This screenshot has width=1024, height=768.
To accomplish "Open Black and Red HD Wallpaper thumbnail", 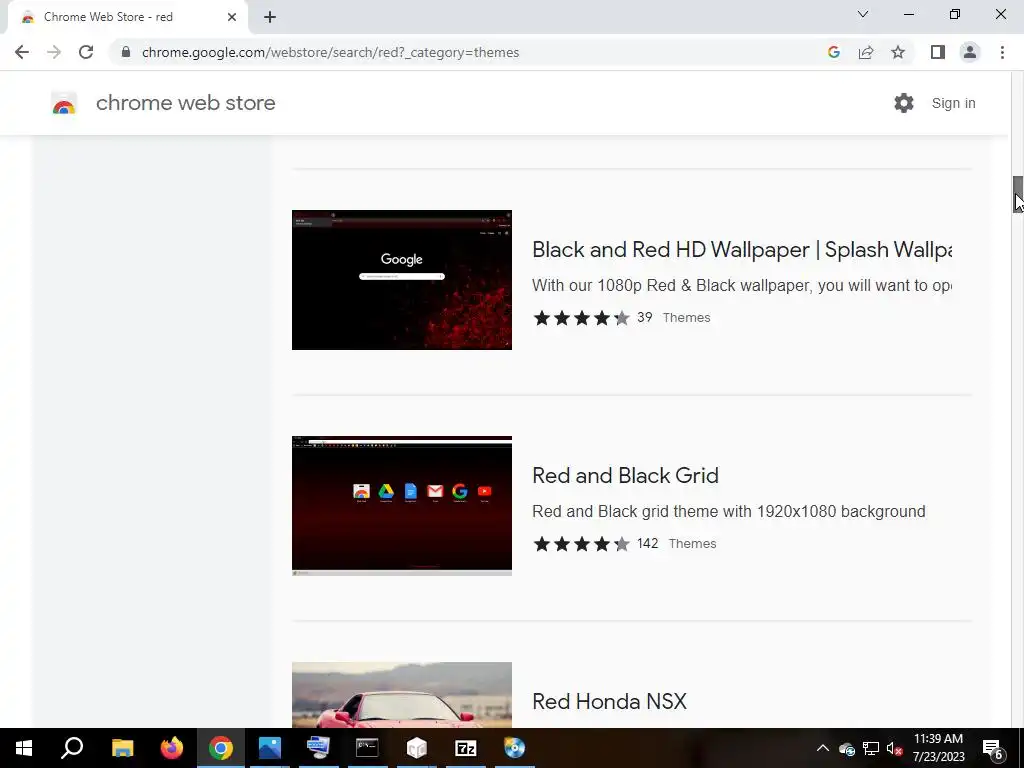I will [402, 280].
